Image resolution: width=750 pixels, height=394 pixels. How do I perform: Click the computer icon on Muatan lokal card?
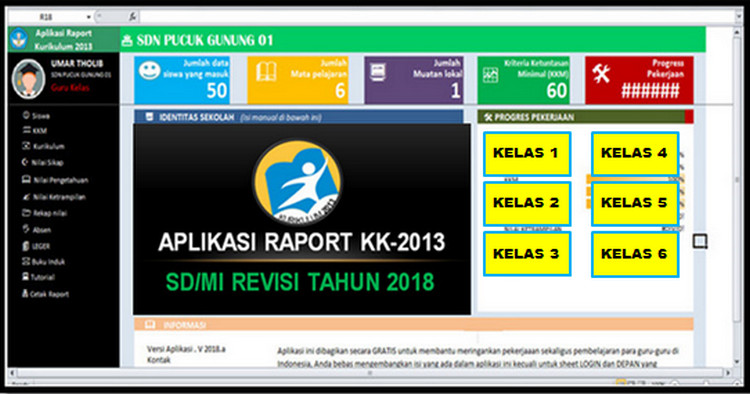378,72
